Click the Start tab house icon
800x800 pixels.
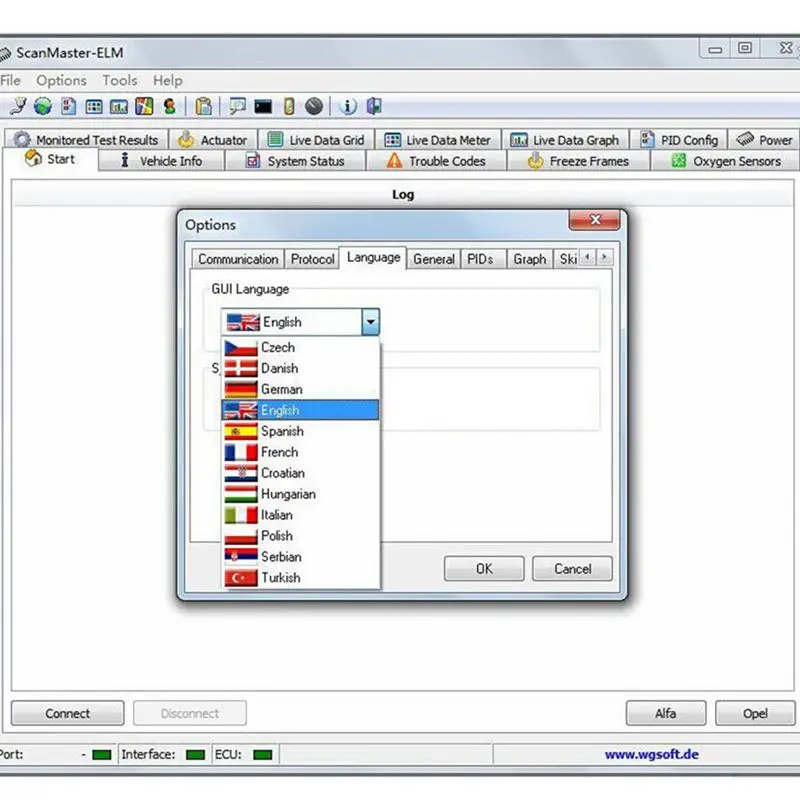click(x=33, y=158)
